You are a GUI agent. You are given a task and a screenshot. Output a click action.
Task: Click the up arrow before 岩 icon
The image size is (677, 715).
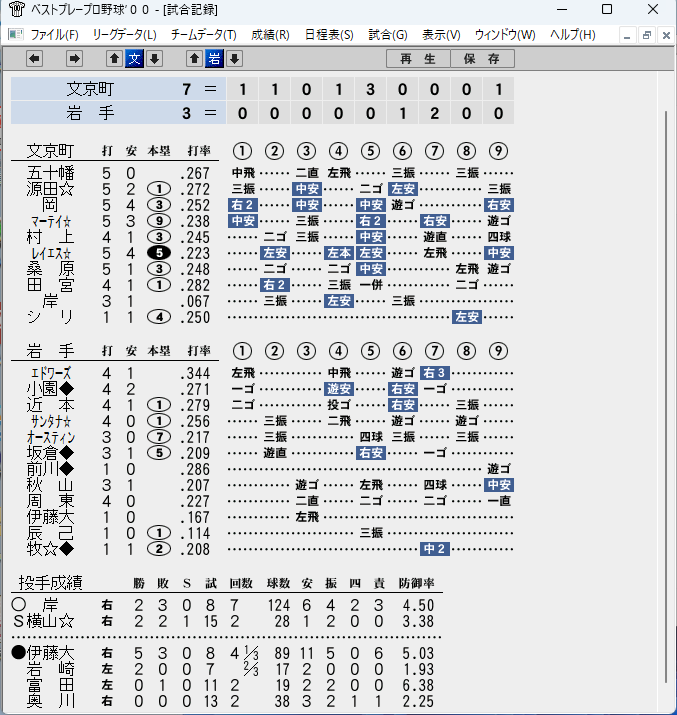(194, 58)
